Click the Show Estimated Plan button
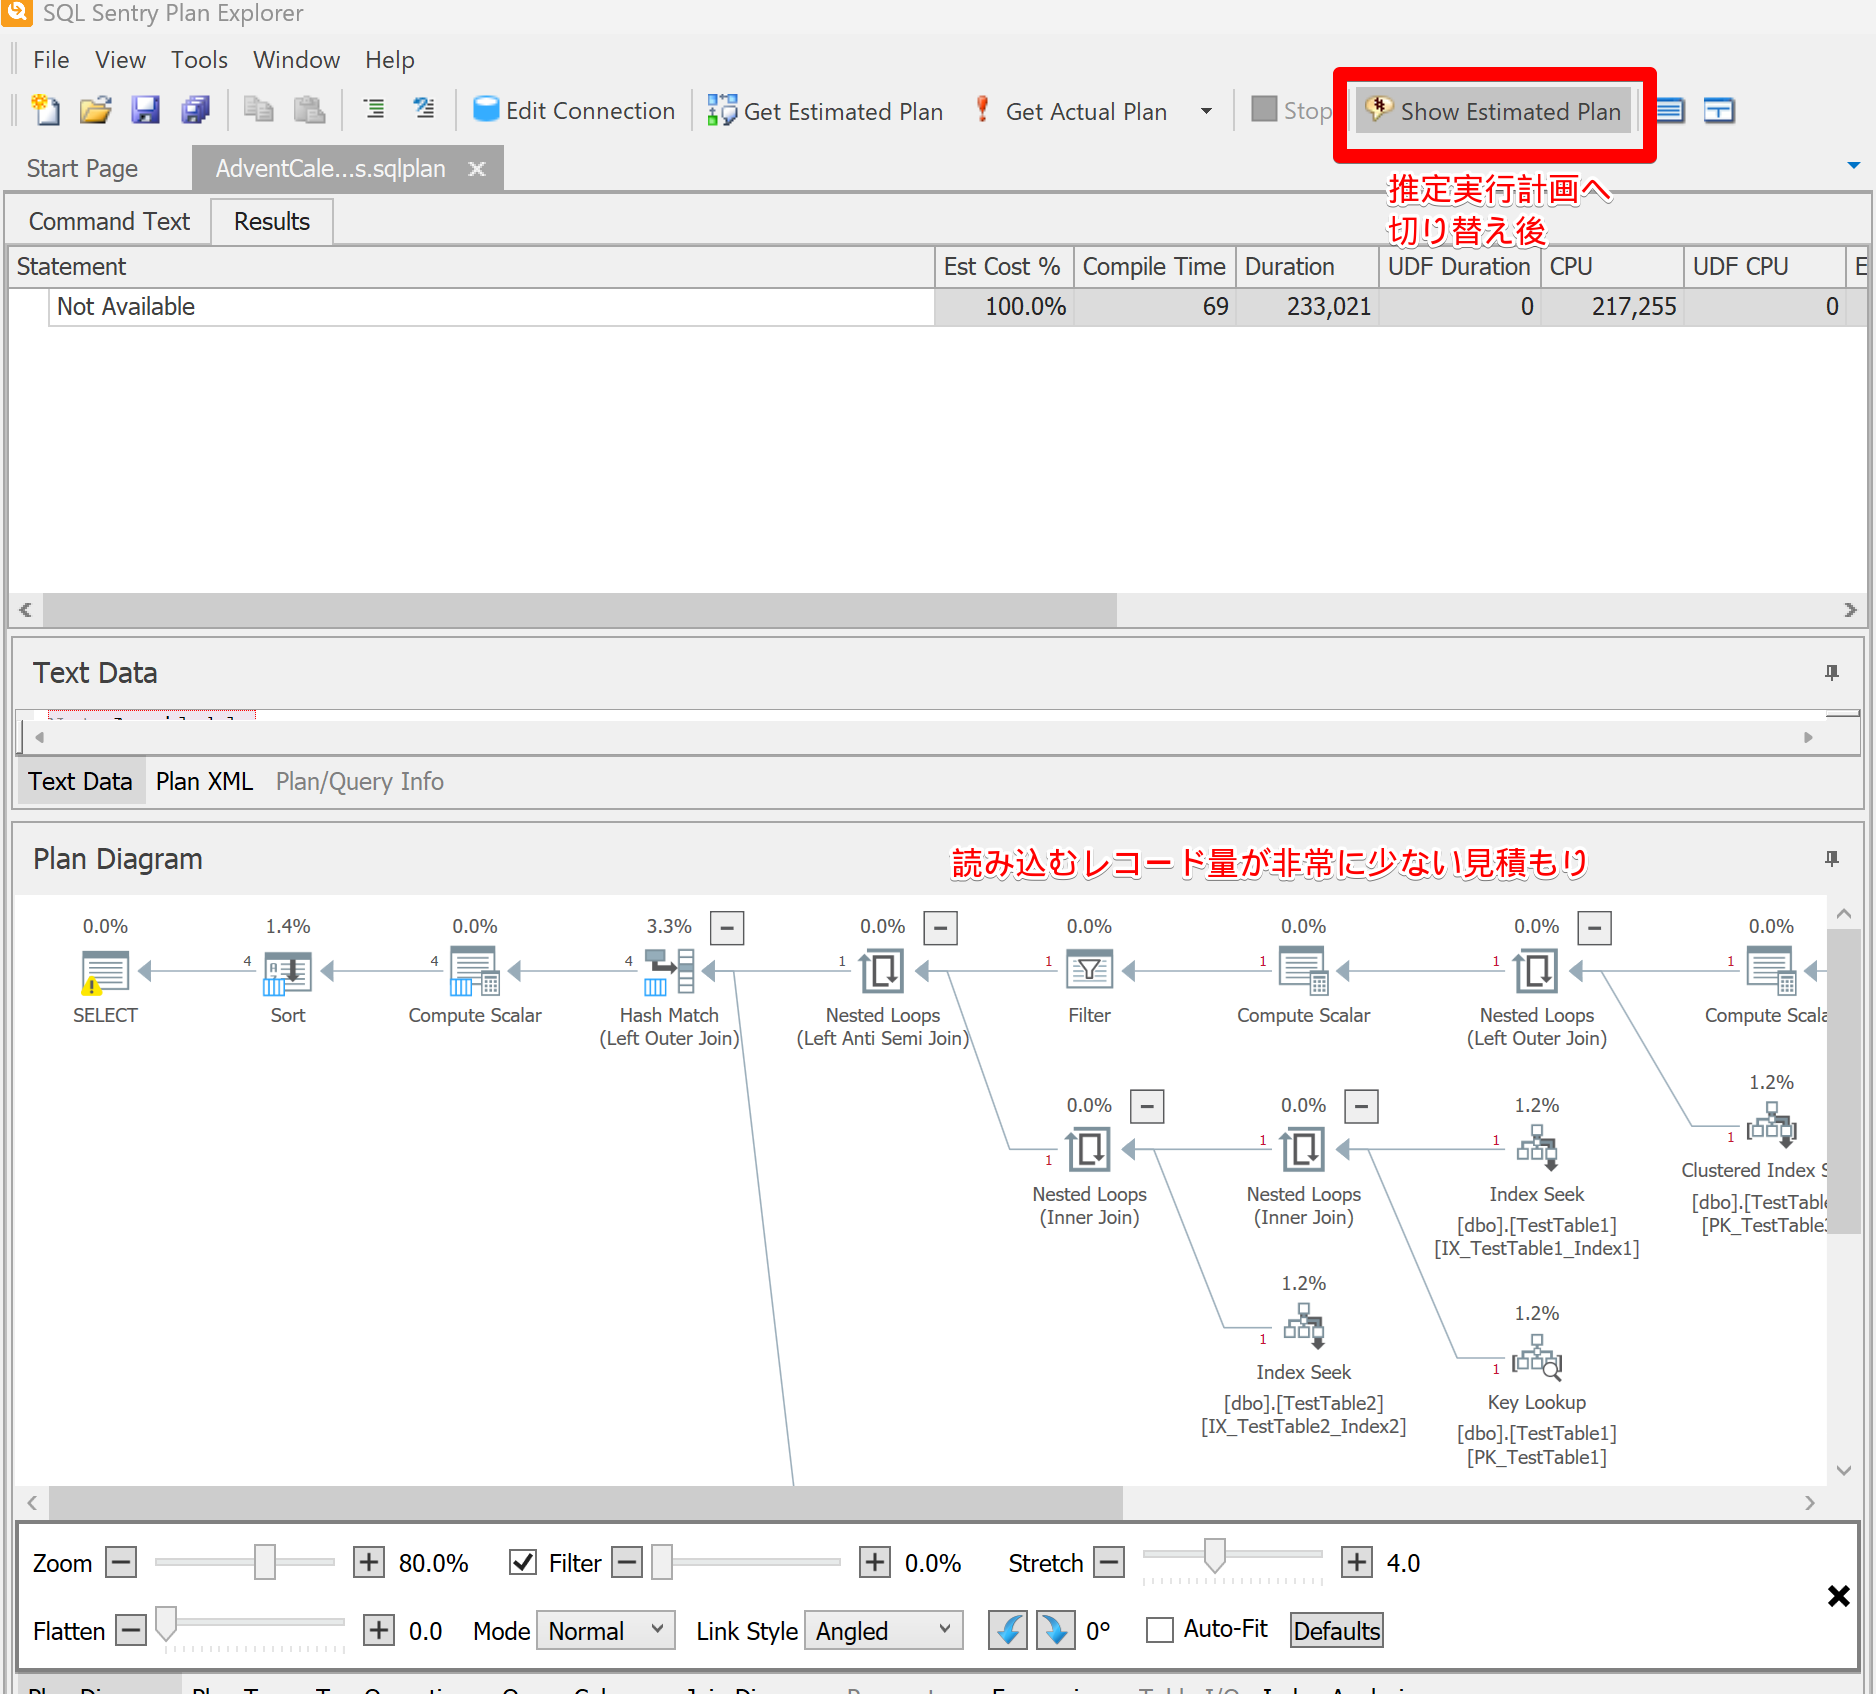The image size is (1876, 1694). 1494,111
